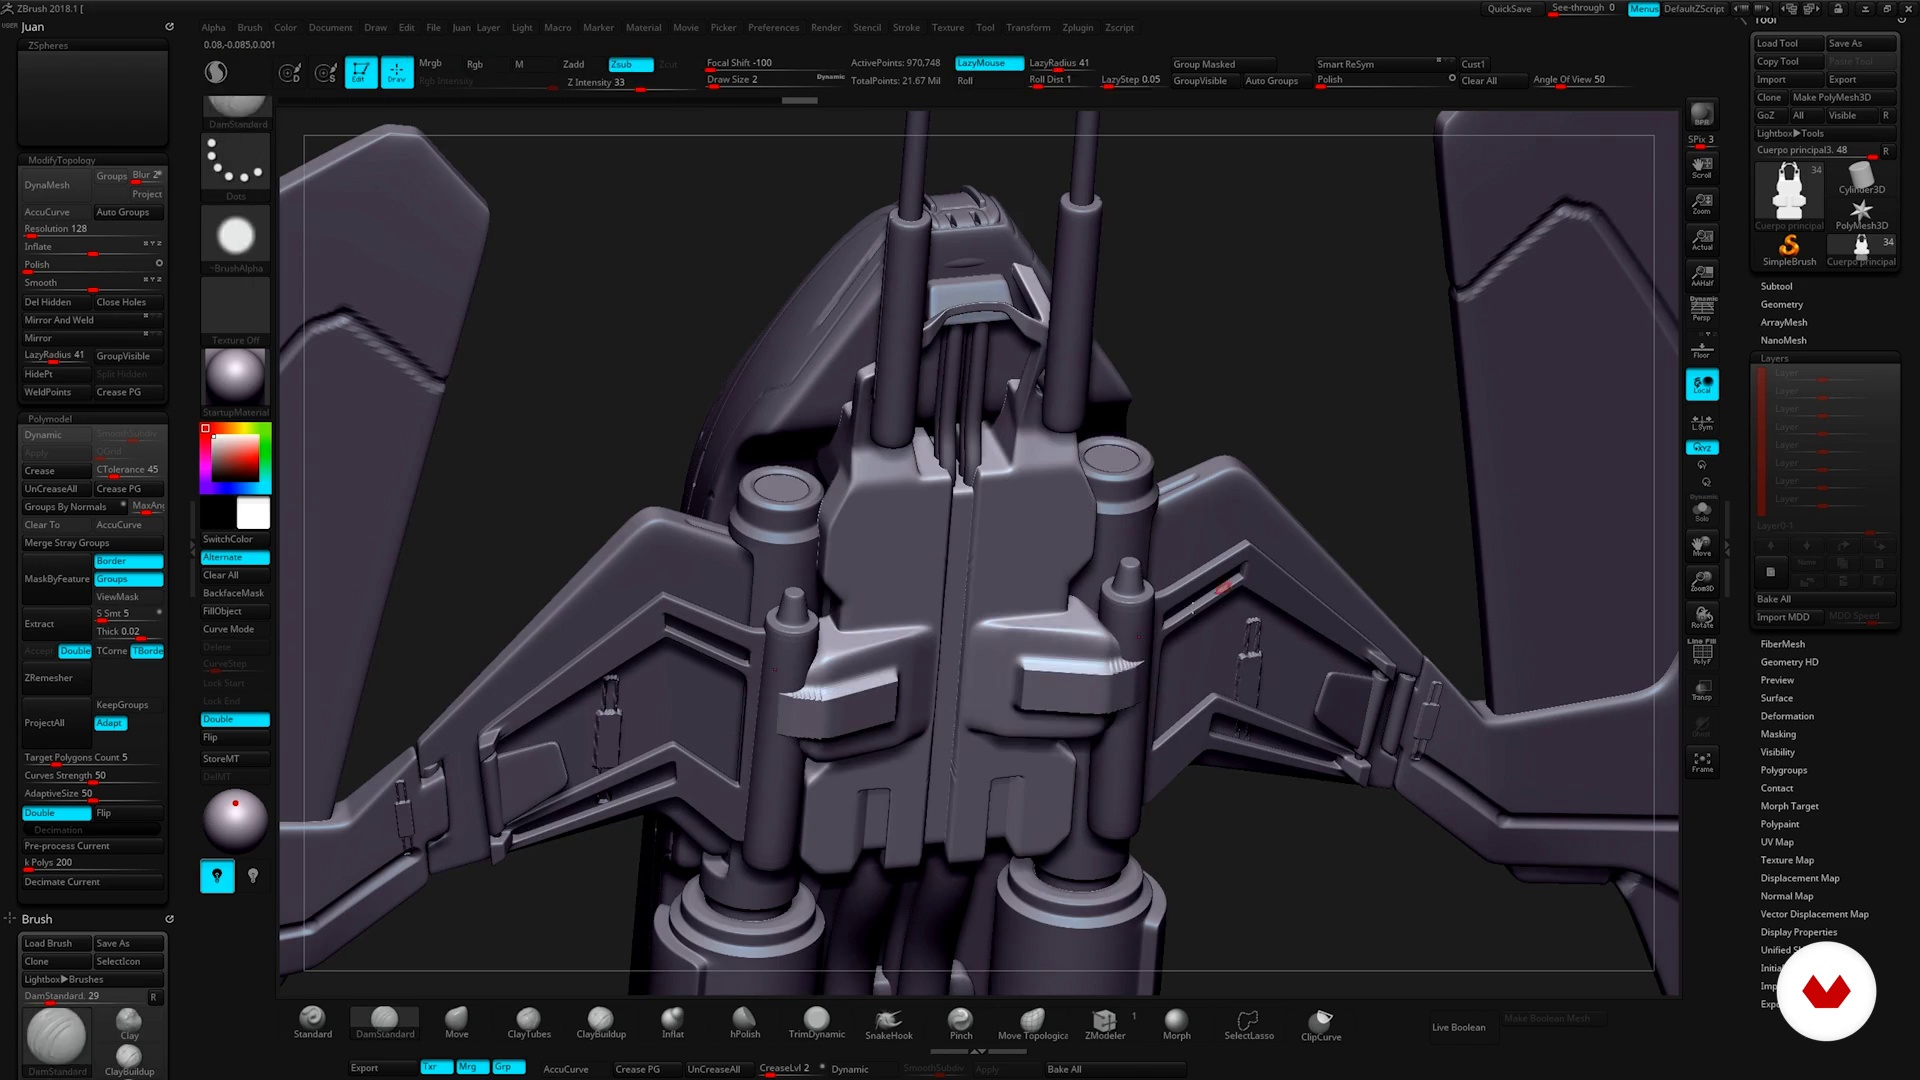Click the DynaMesh button
The height and width of the screenshot is (1080, 1920).
[x=56, y=185]
